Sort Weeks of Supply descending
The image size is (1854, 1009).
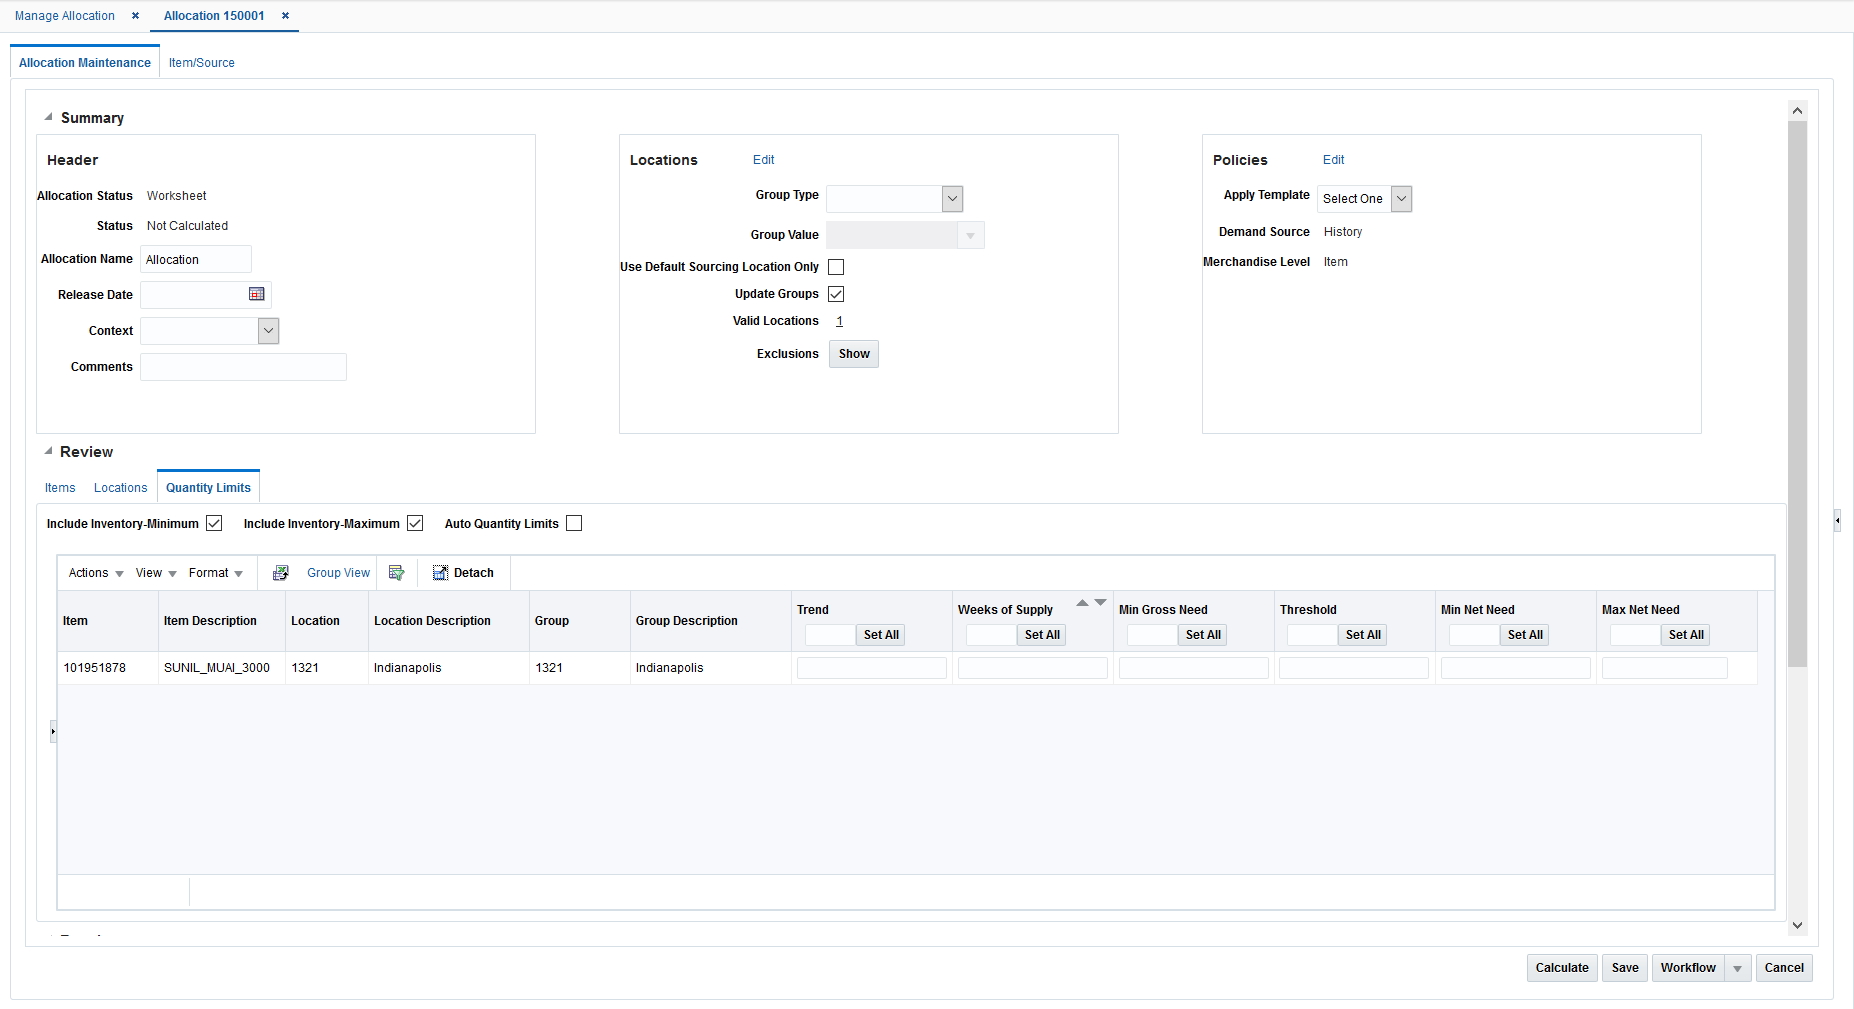[x=1100, y=602]
